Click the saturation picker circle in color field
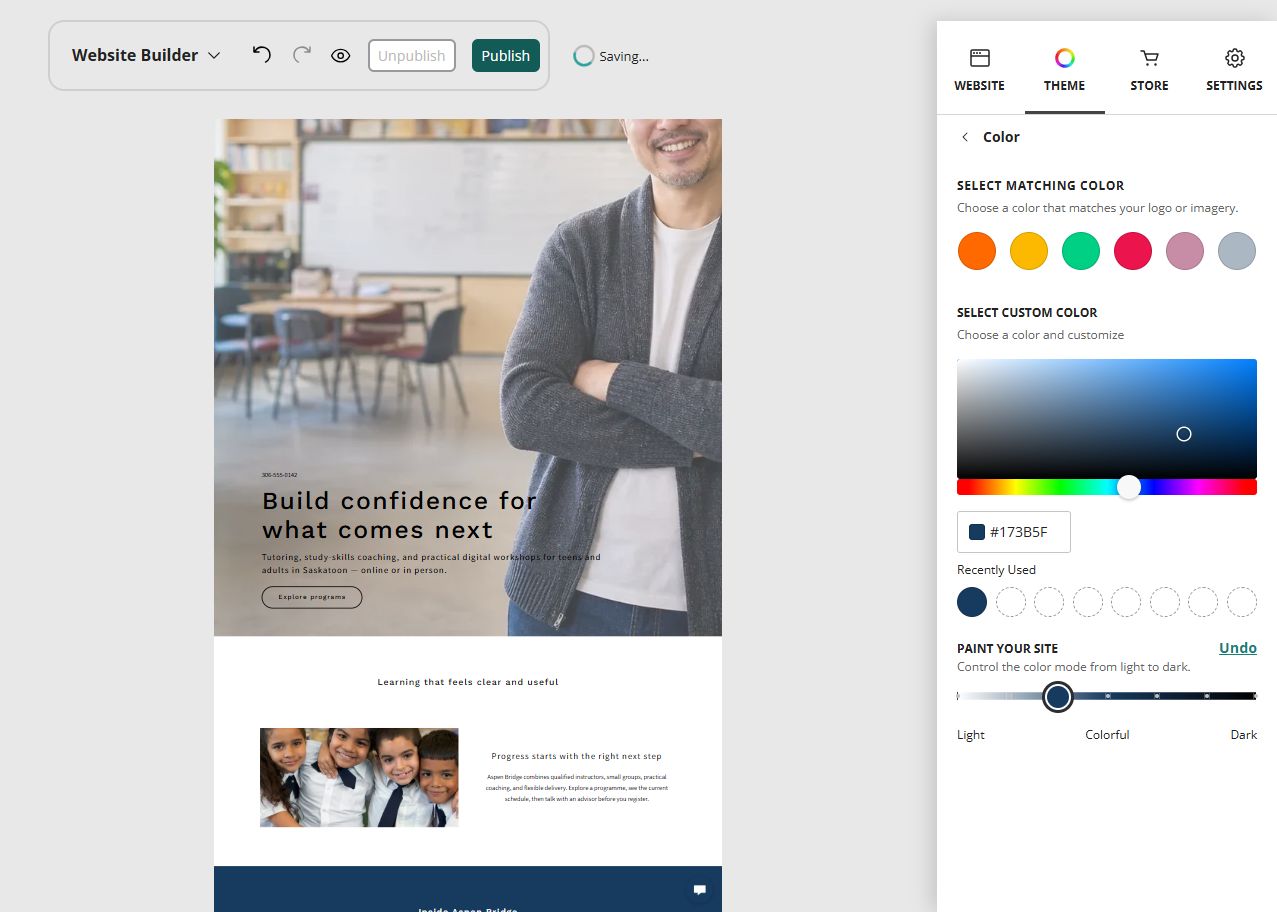Viewport: 1277px width, 912px height. pos(1184,434)
